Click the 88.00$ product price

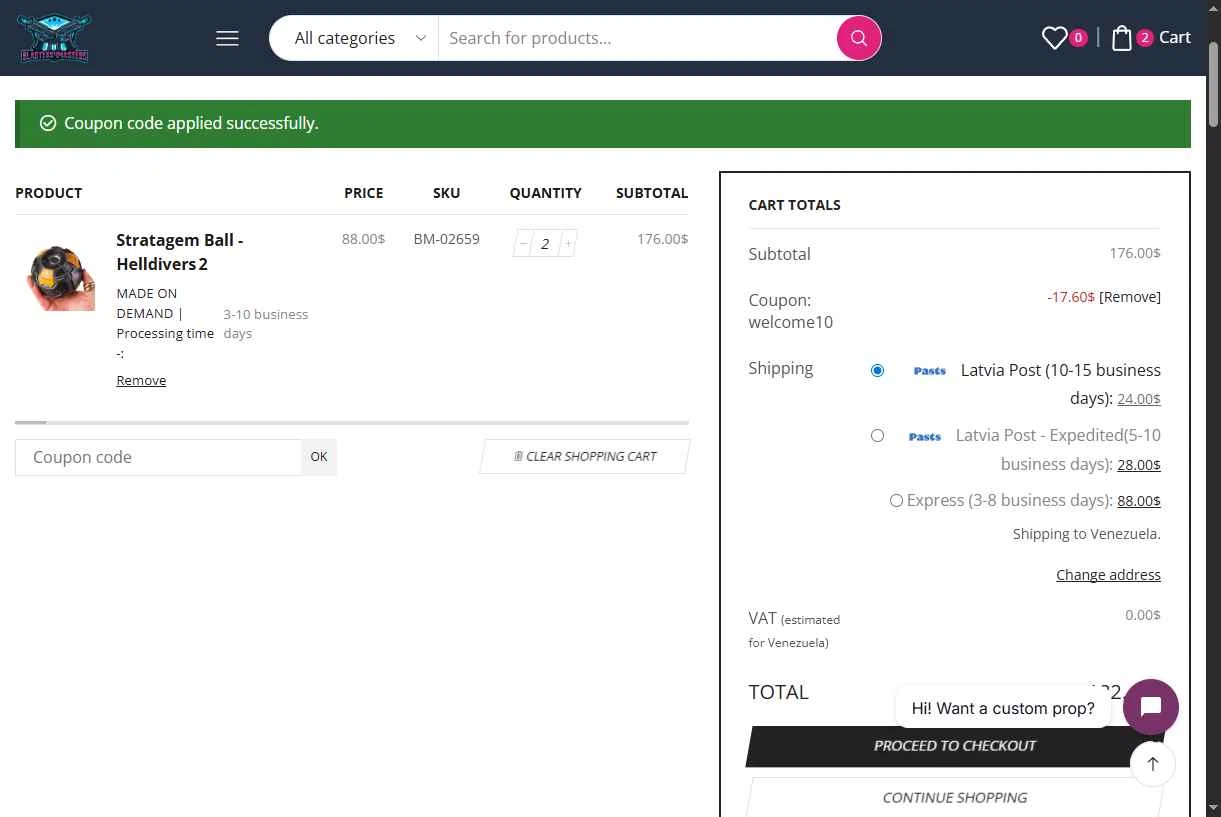(363, 239)
